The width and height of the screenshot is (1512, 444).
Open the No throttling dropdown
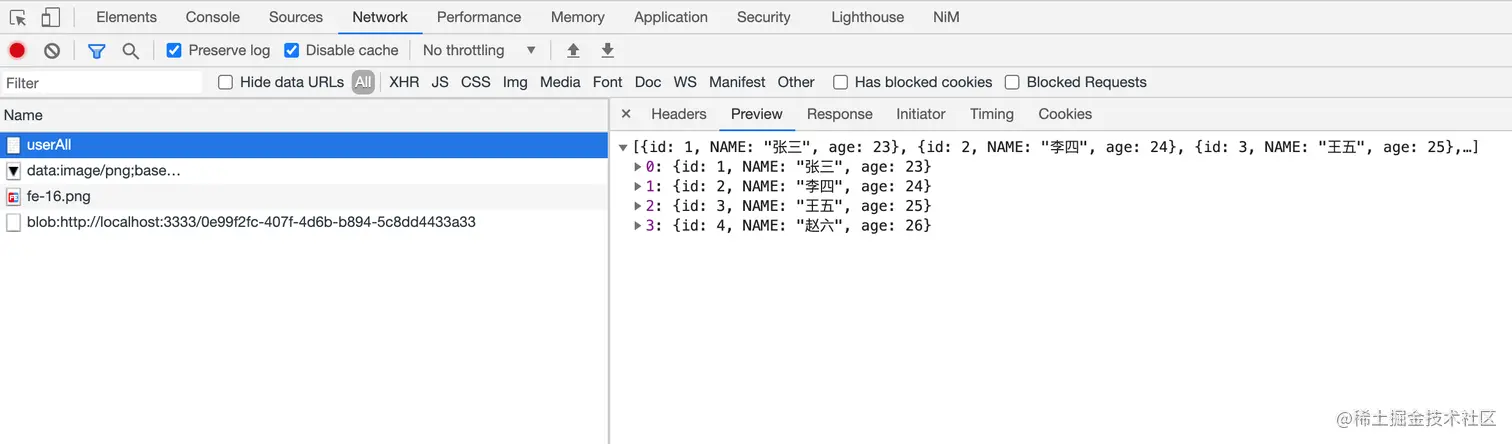pyautogui.click(x=479, y=50)
